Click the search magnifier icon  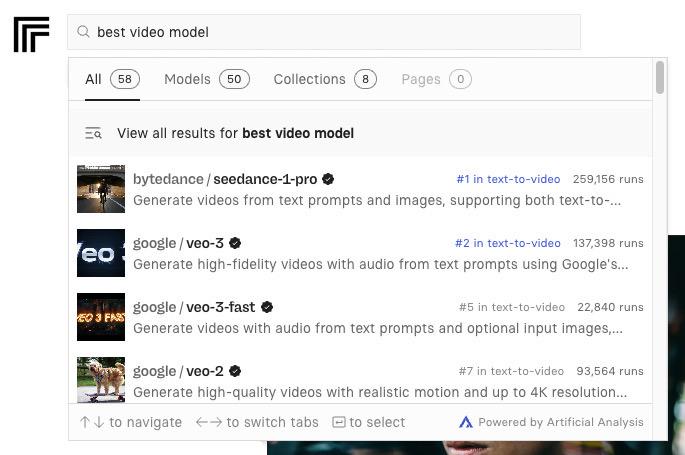click(83, 31)
